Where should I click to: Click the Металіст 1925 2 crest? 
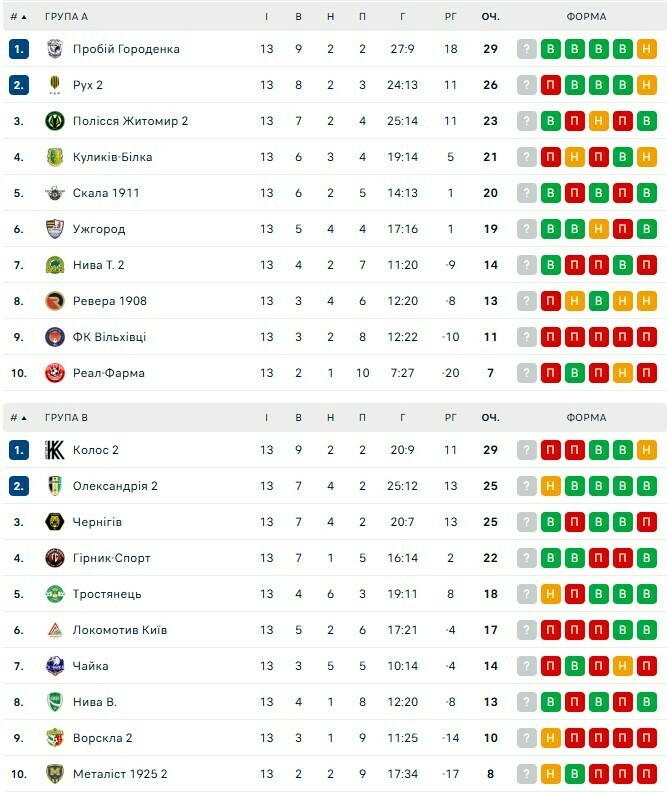click(x=55, y=774)
